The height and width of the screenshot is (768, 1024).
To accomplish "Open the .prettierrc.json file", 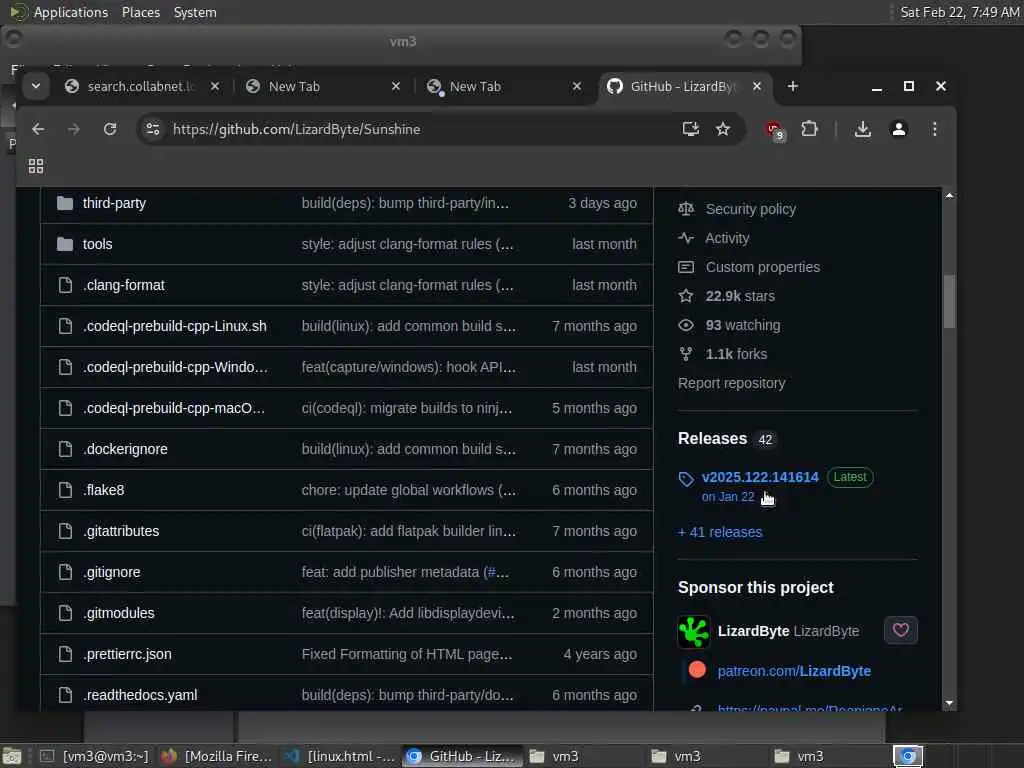I will [127, 654].
